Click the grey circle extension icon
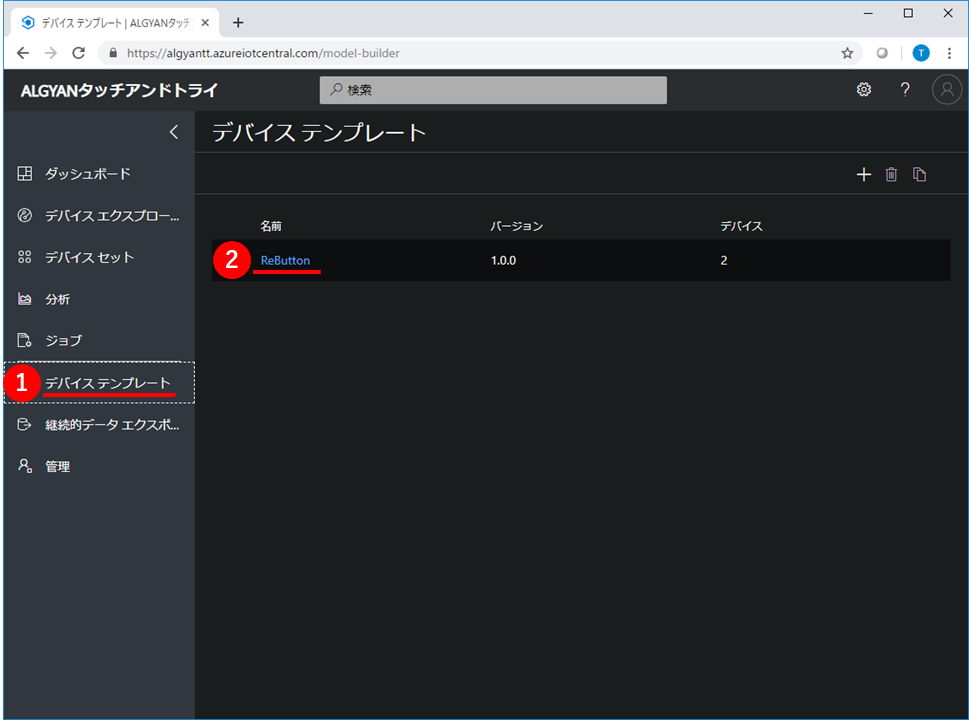969x720 pixels. point(882,53)
